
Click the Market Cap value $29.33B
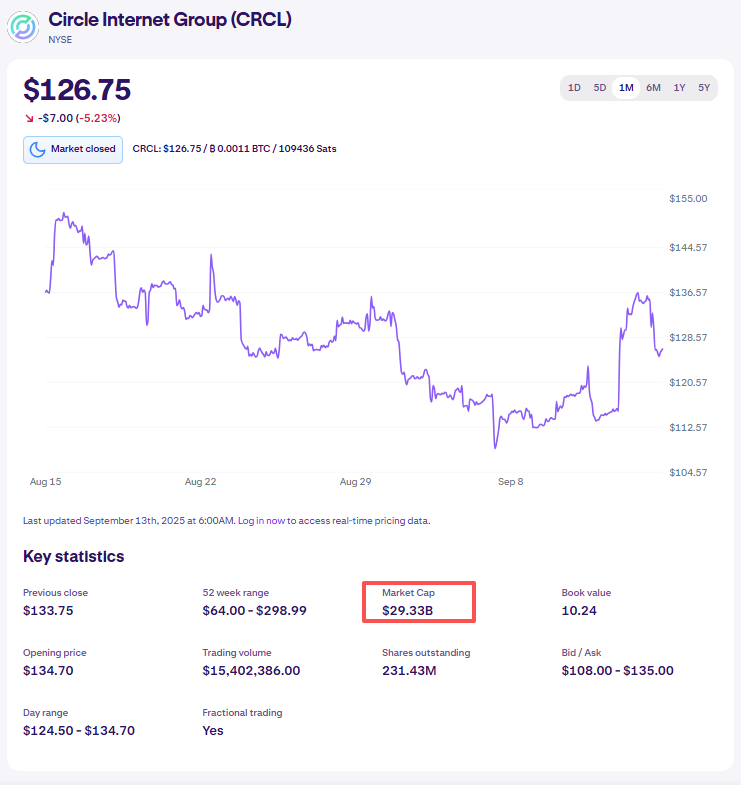pos(407,611)
